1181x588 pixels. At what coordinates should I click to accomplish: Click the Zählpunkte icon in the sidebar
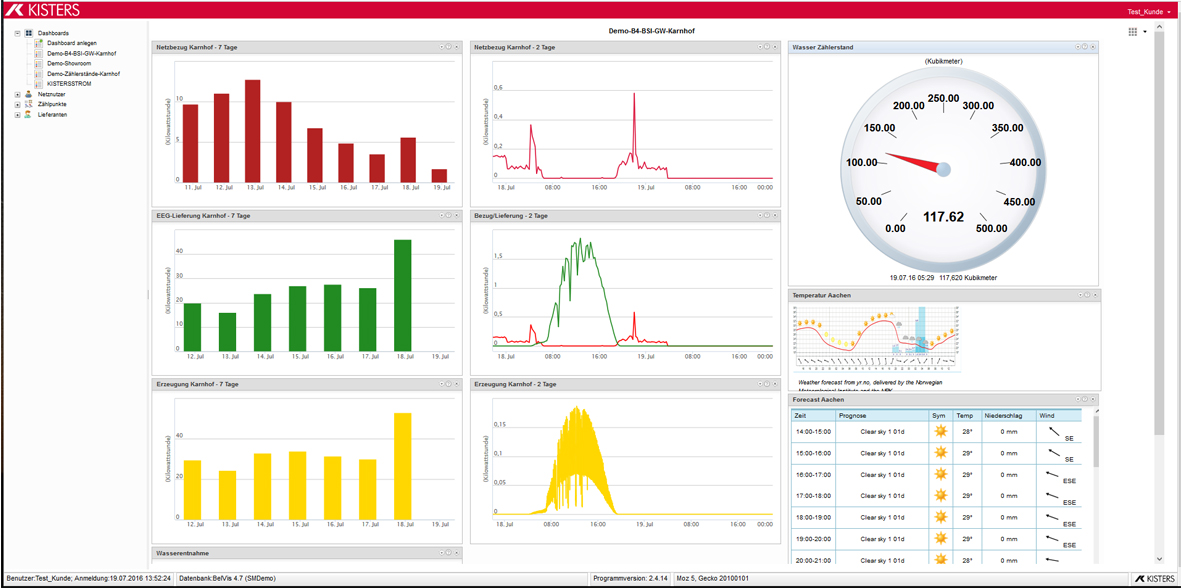[28, 104]
